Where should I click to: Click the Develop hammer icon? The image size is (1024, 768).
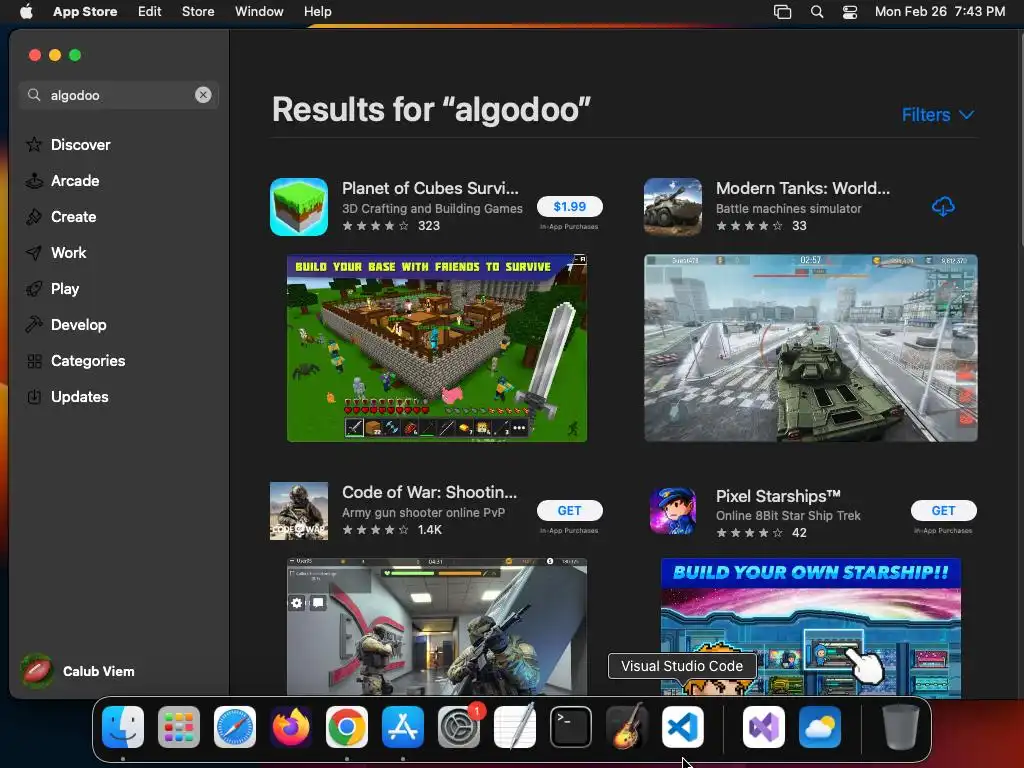click(x=34, y=324)
